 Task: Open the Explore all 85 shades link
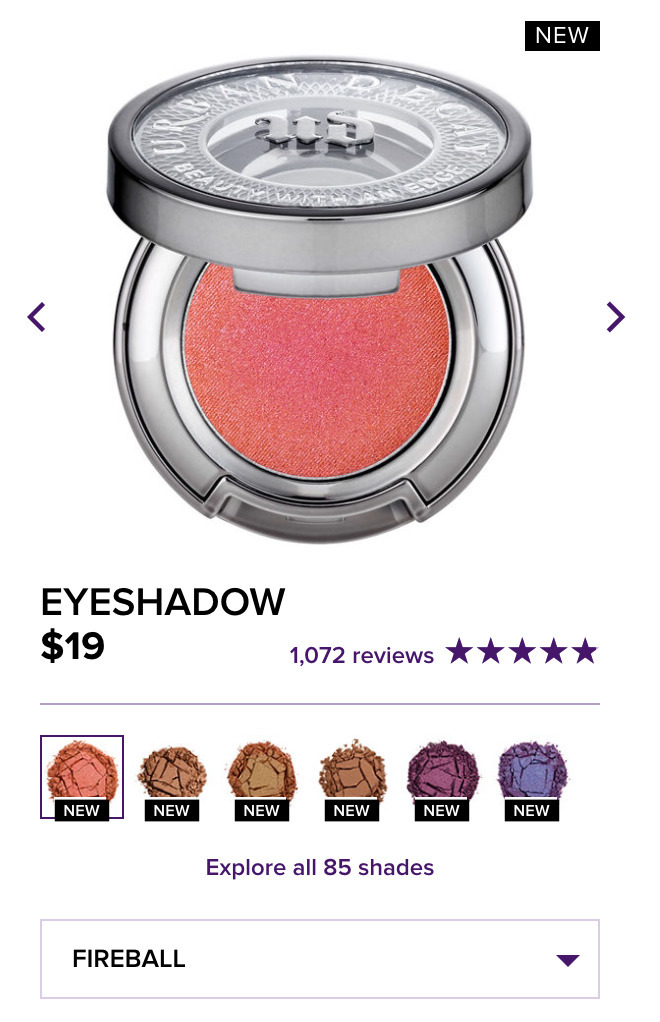[320, 868]
